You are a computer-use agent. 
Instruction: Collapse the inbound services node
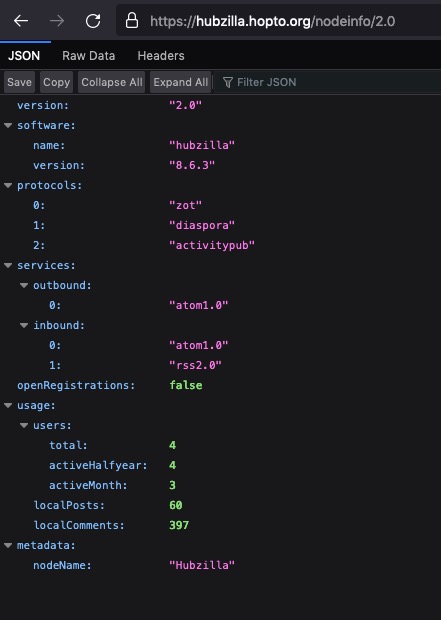(24, 325)
